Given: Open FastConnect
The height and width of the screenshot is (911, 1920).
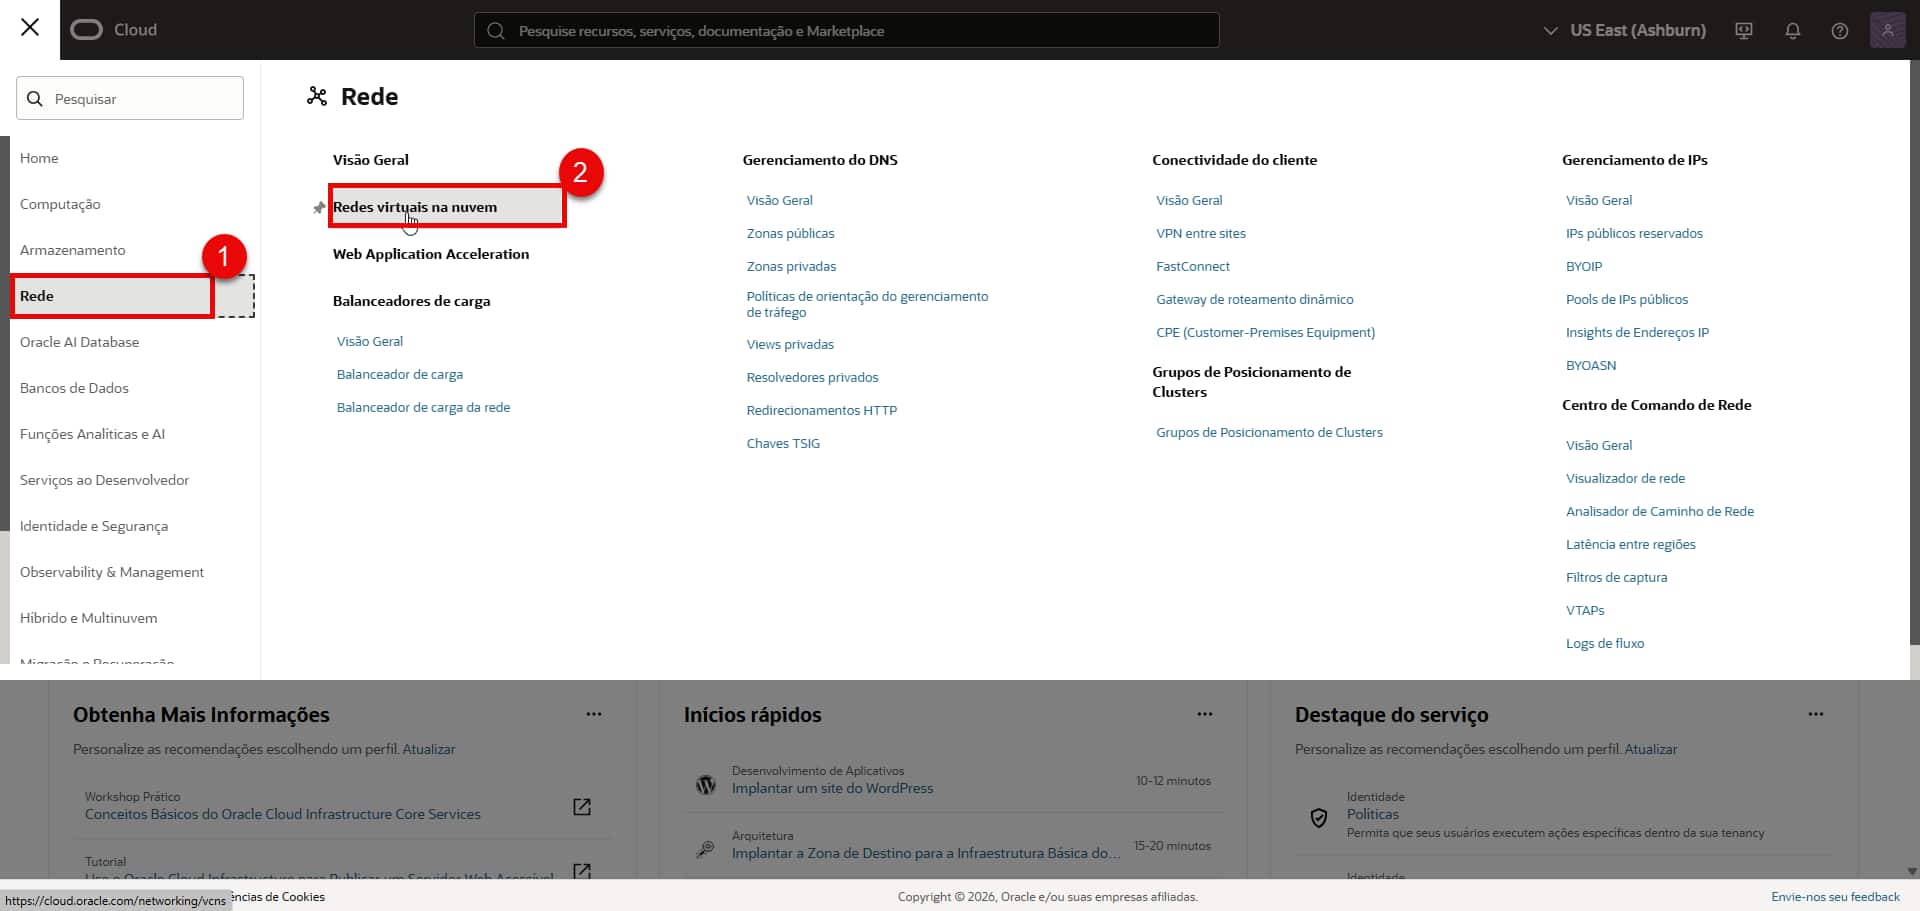Looking at the screenshot, I should click(x=1193, y=266).
